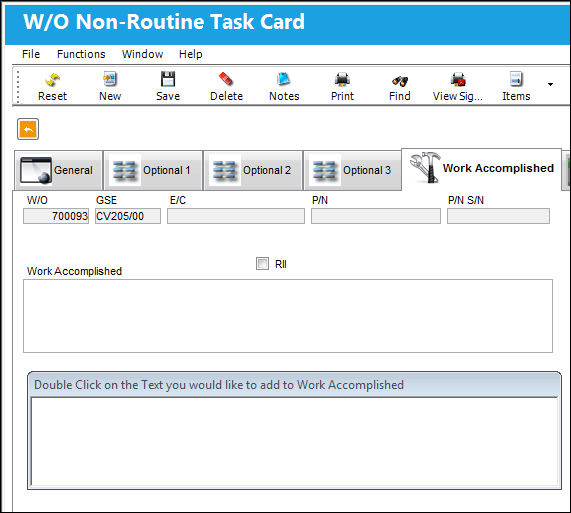The height and width of the screenshot is (513, 571).
Task: Click the P/N S/N field
Action: click(498, 216)
